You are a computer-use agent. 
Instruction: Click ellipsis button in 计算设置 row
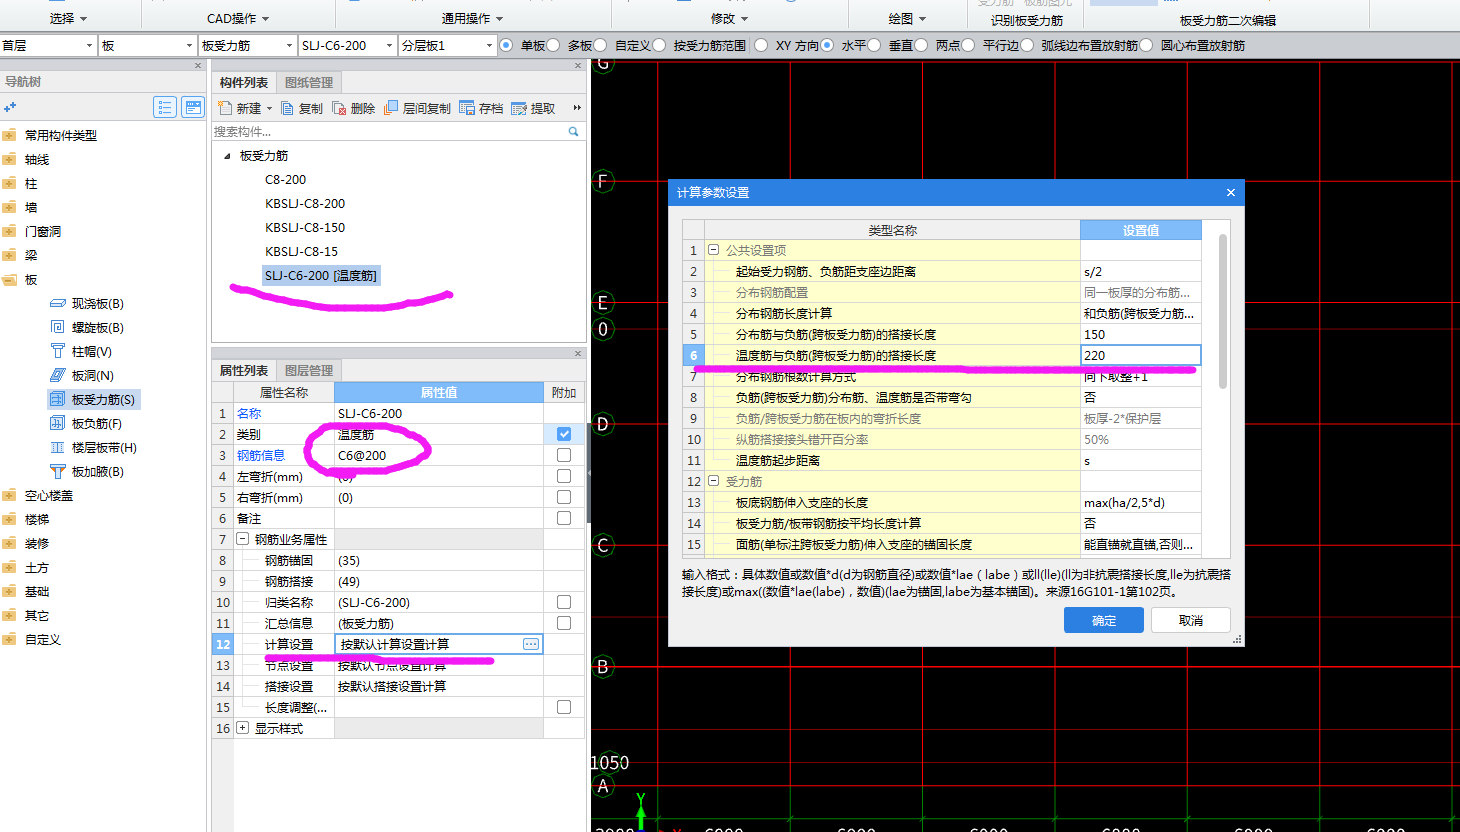tap(531, 644)
